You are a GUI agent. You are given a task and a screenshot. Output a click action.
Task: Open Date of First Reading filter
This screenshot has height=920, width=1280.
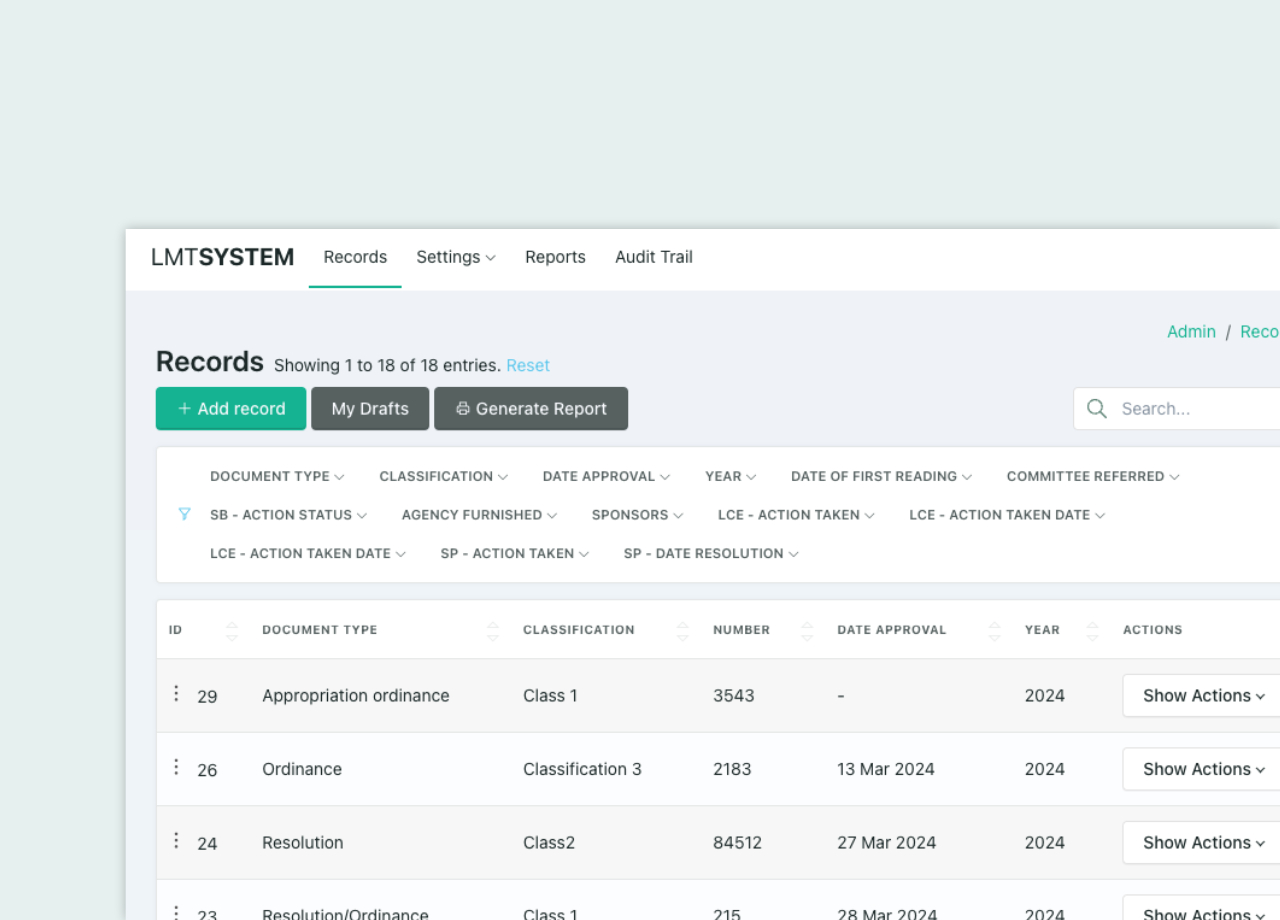click(x=882, y=476)
